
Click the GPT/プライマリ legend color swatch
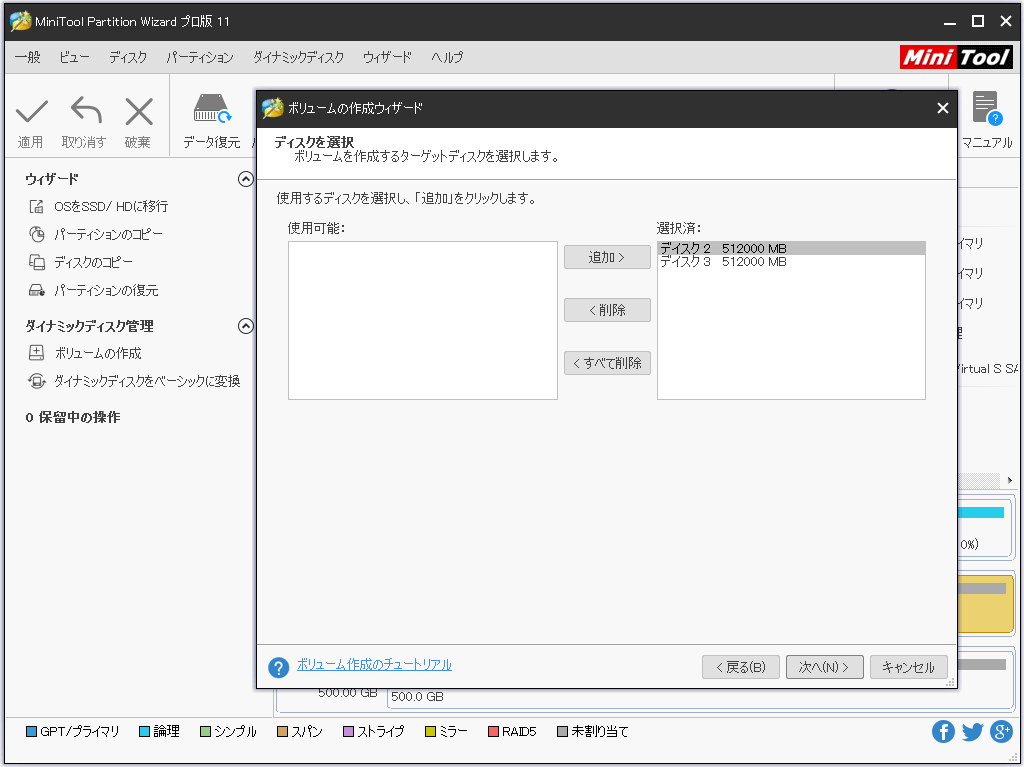[x=31, y=731]
